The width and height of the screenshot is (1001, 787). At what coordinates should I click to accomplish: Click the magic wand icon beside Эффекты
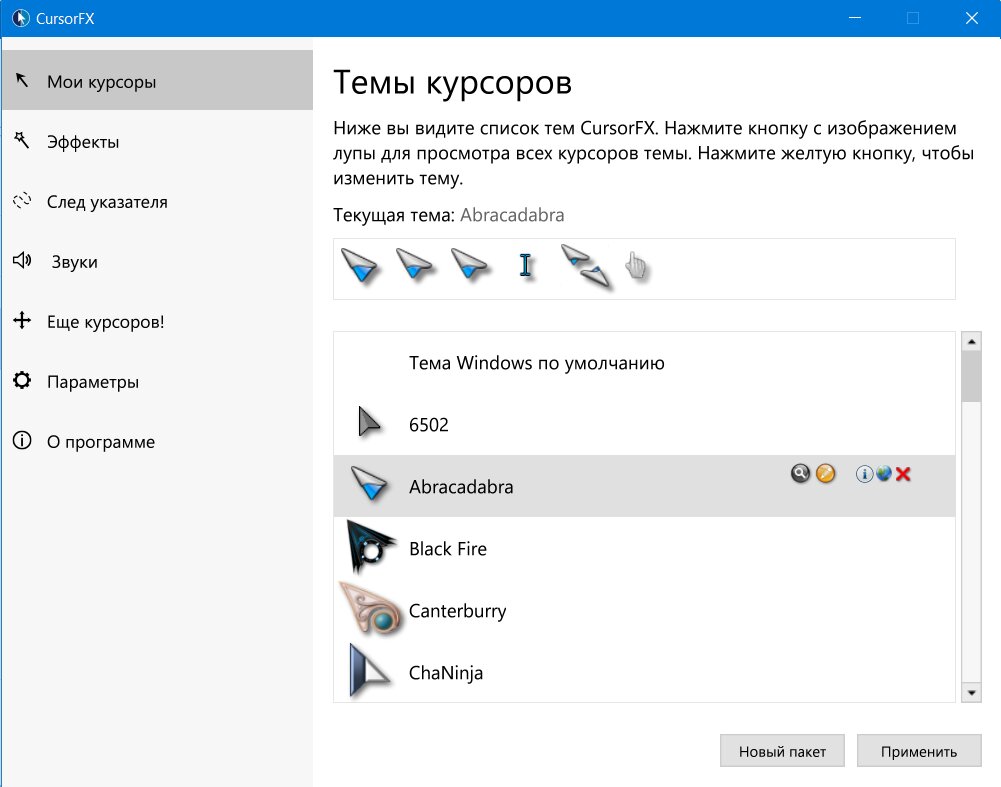pyautogui.click(x=22, y=140)
